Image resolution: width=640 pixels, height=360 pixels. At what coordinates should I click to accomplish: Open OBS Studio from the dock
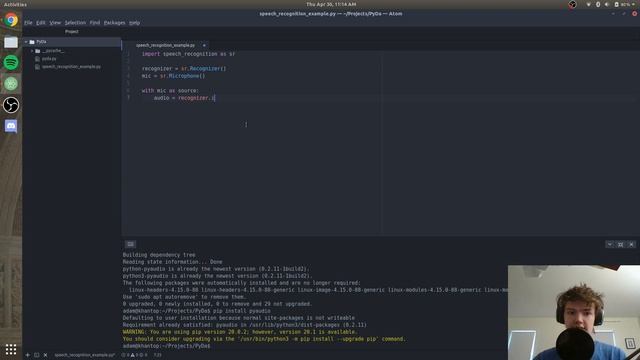11,105
